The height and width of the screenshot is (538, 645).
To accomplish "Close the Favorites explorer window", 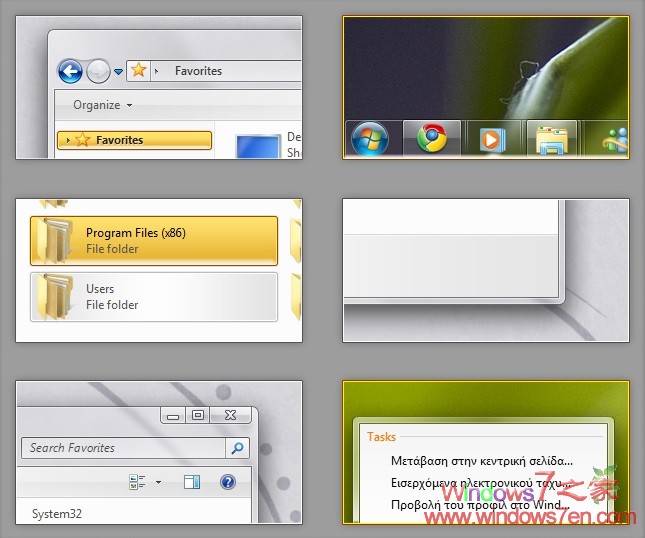I will point(231,415).
